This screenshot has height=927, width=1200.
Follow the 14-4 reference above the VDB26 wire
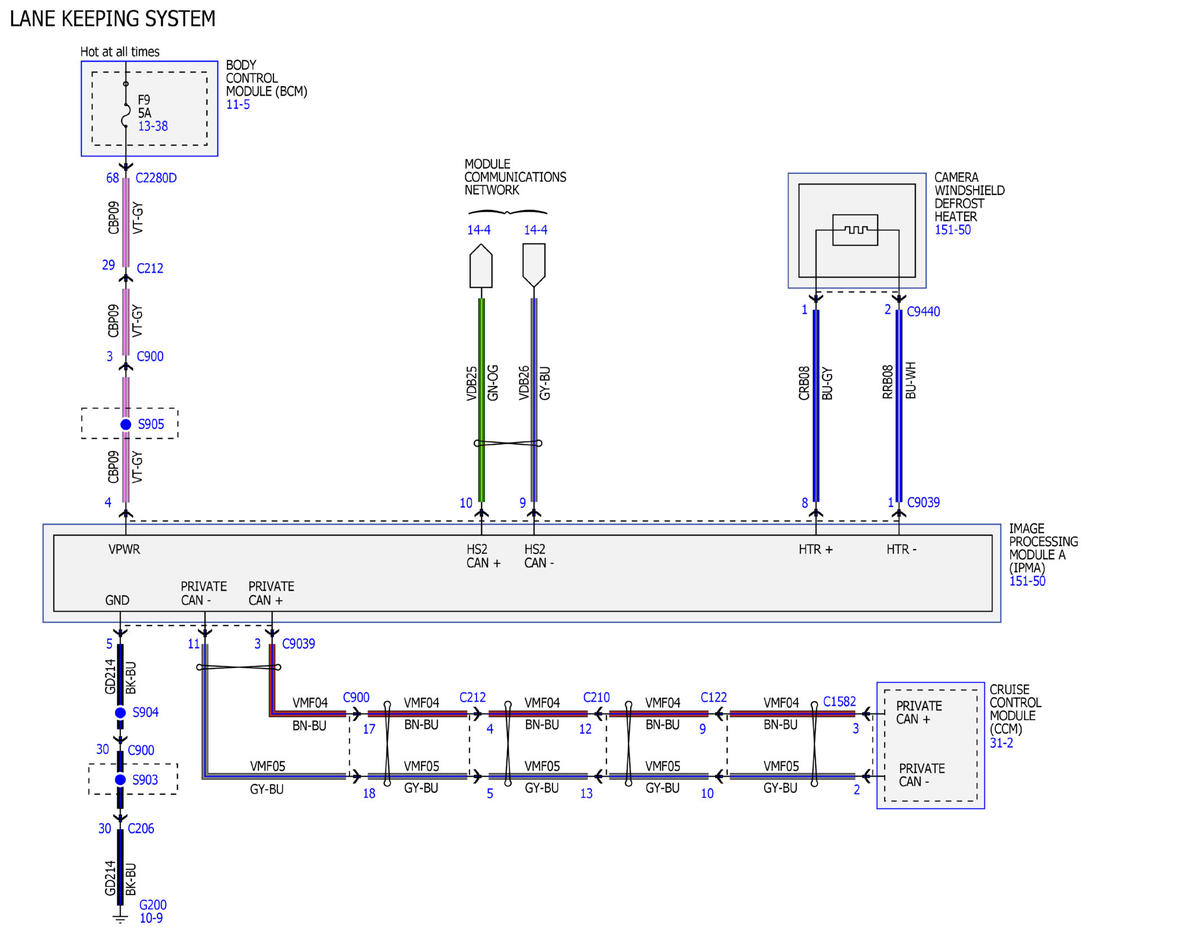coord(536,230)
